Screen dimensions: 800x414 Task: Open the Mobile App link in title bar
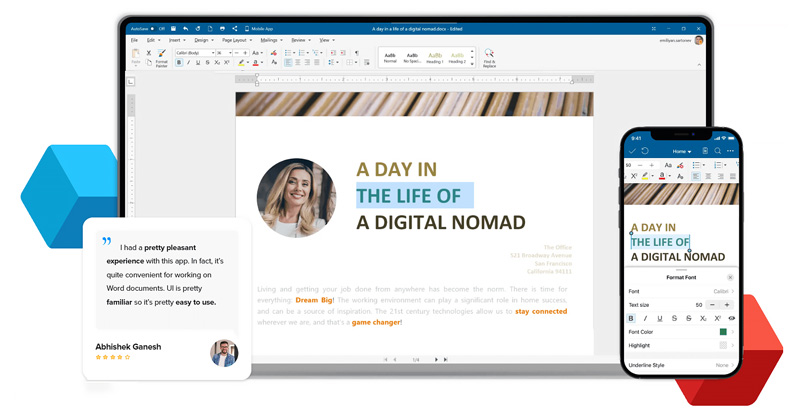click(x=259, y=29)
